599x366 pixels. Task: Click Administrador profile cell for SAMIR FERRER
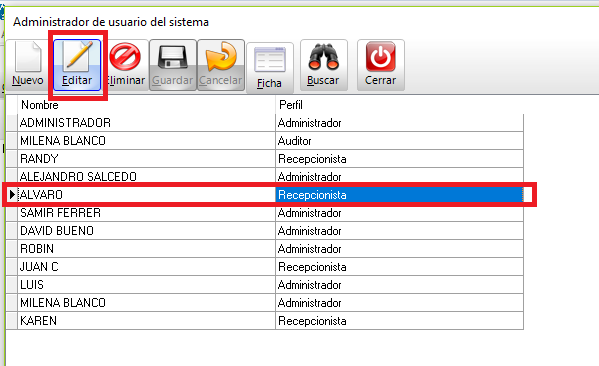[399, 212]
